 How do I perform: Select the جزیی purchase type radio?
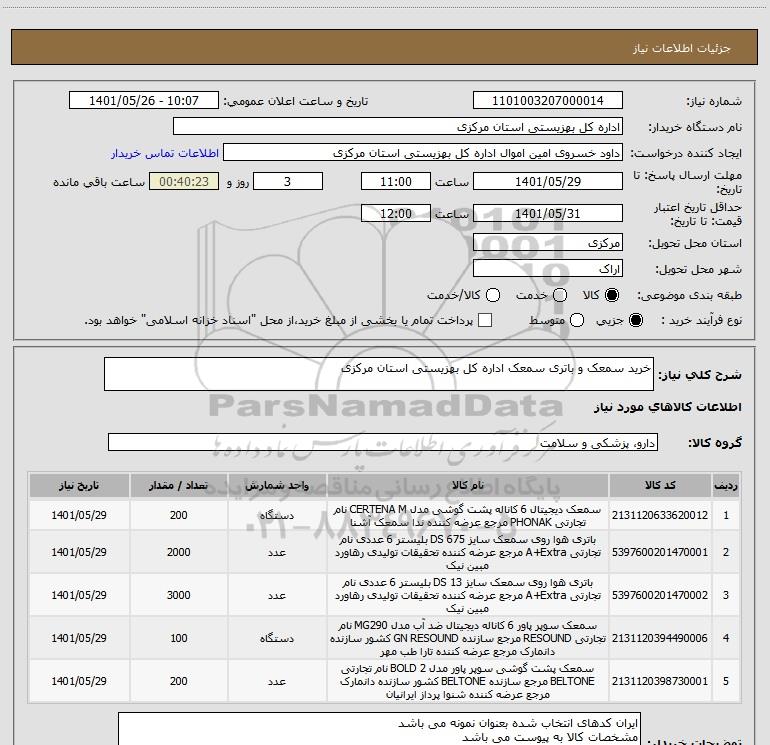pos(635,320)
